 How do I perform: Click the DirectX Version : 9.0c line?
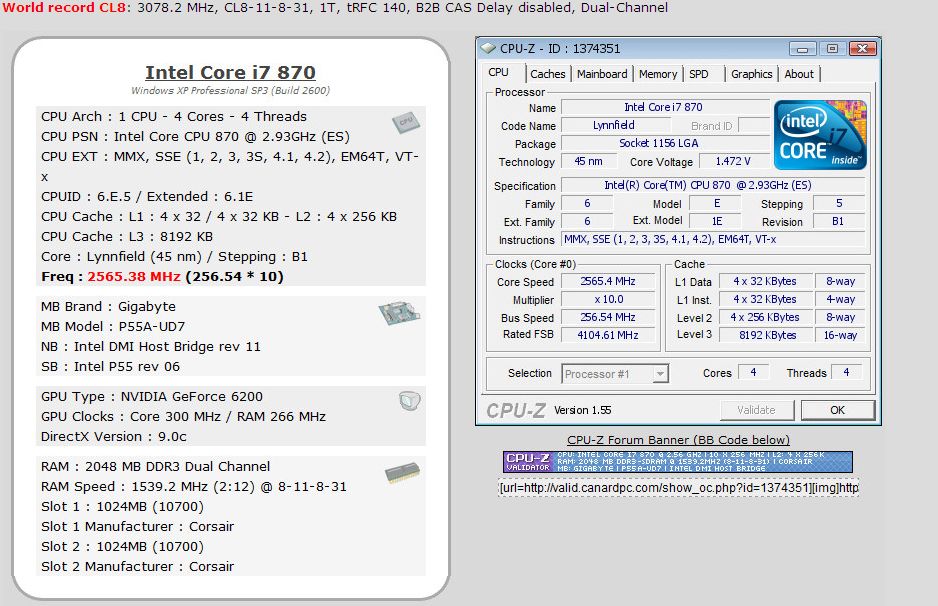(114, 437)
